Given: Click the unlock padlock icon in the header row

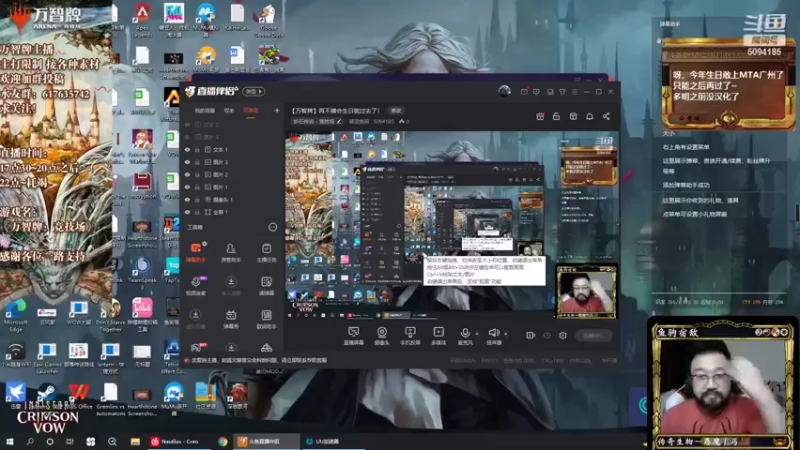Looking at the screenshot, I should point(556,116).
